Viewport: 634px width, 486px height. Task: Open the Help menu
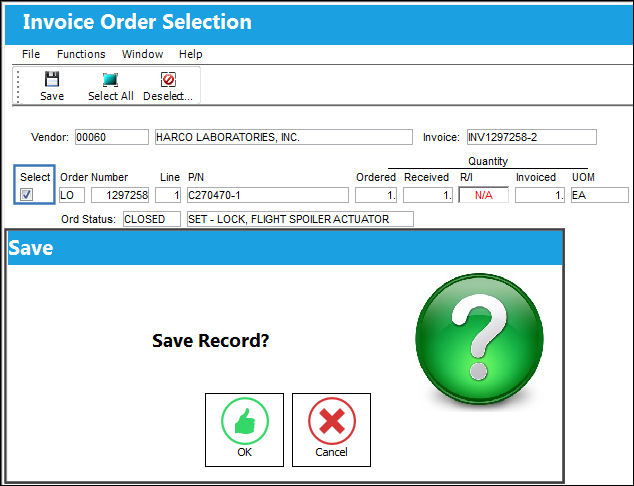tap(190, 54)
